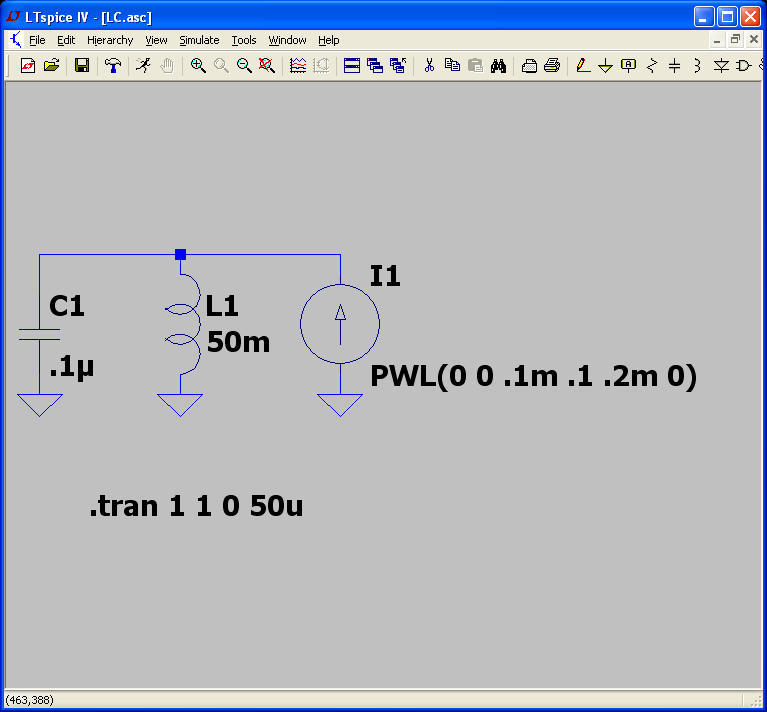Image resolution: width=767 pixels, height=712 pixels.
Task: Select the Diode tool in toolbar
Action: [x=721, y=66]
